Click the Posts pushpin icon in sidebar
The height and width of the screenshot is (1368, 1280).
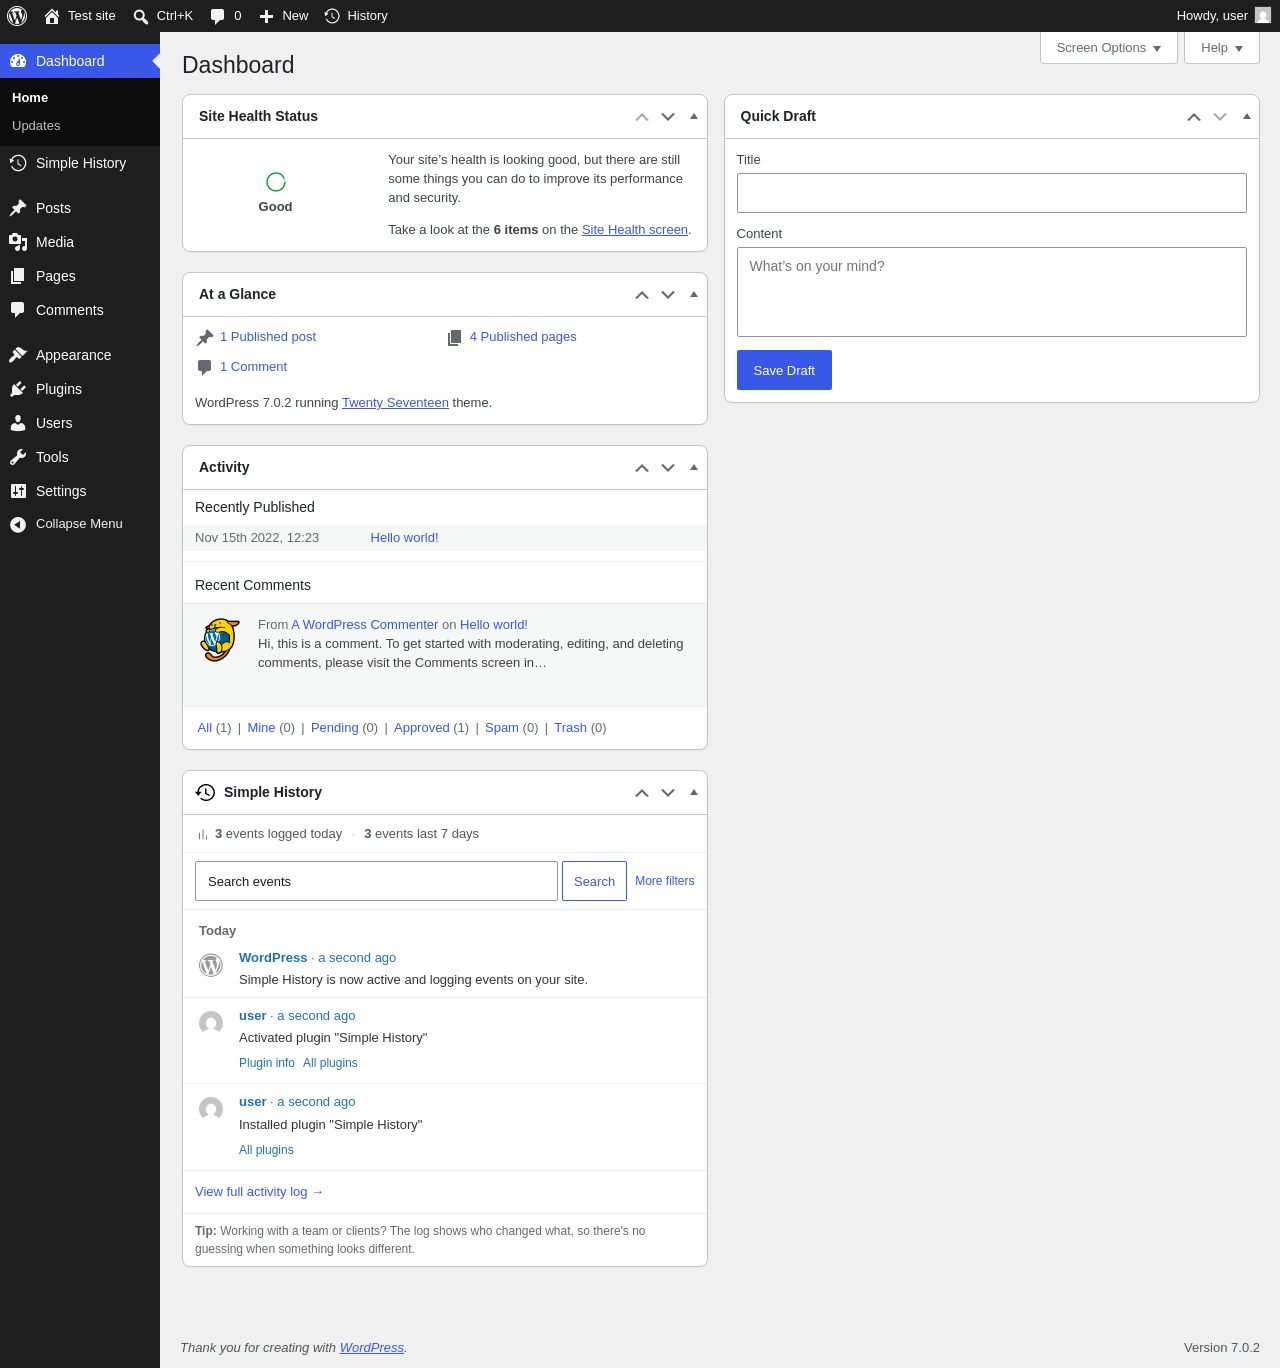[18, 208]
